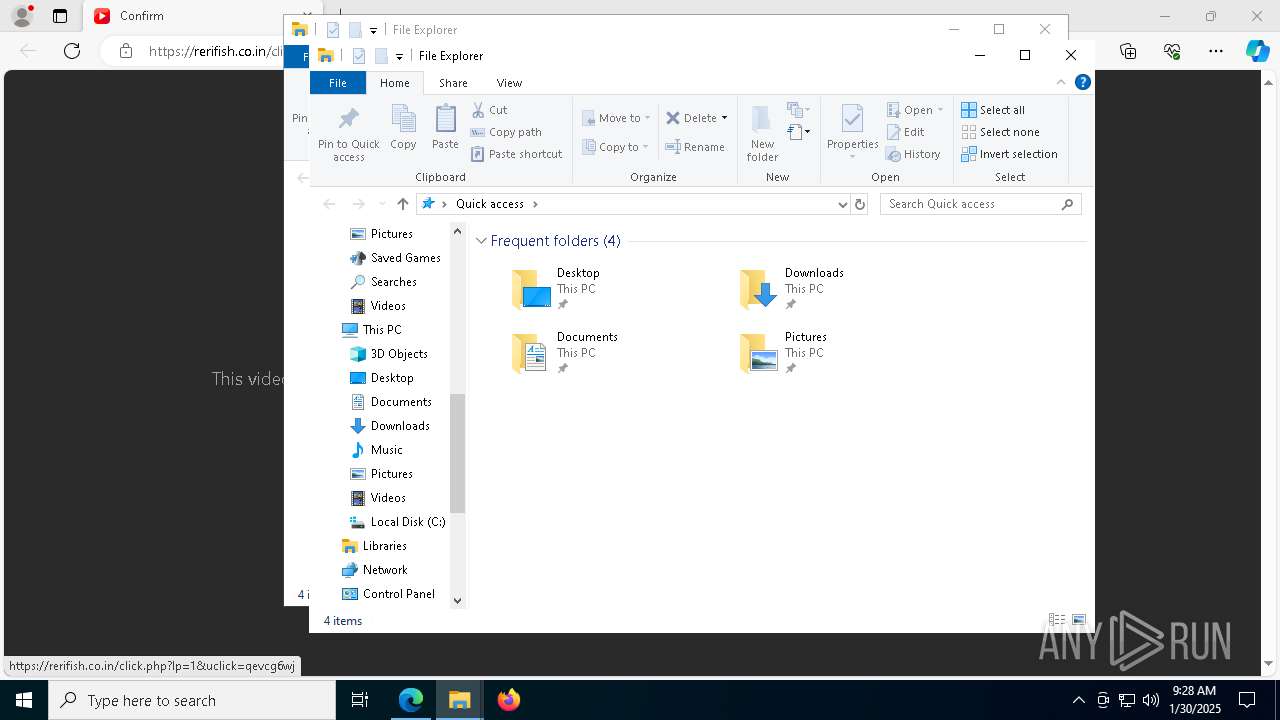
Task: Click Quick access in the address path
Action: point(490,204)
